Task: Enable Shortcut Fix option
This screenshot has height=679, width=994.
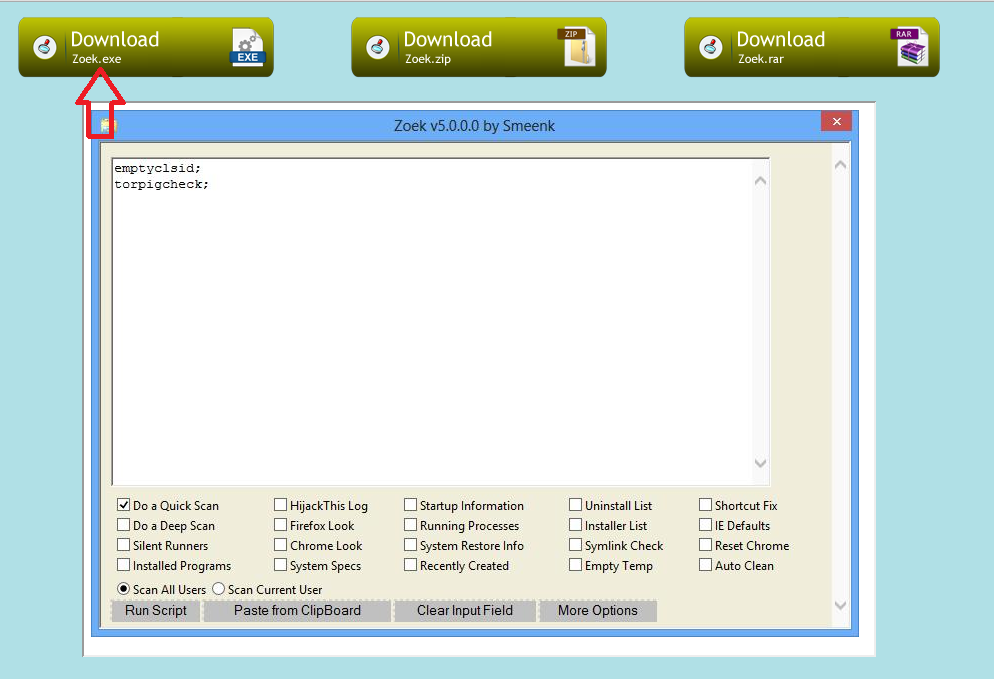Action: [706, 505]
